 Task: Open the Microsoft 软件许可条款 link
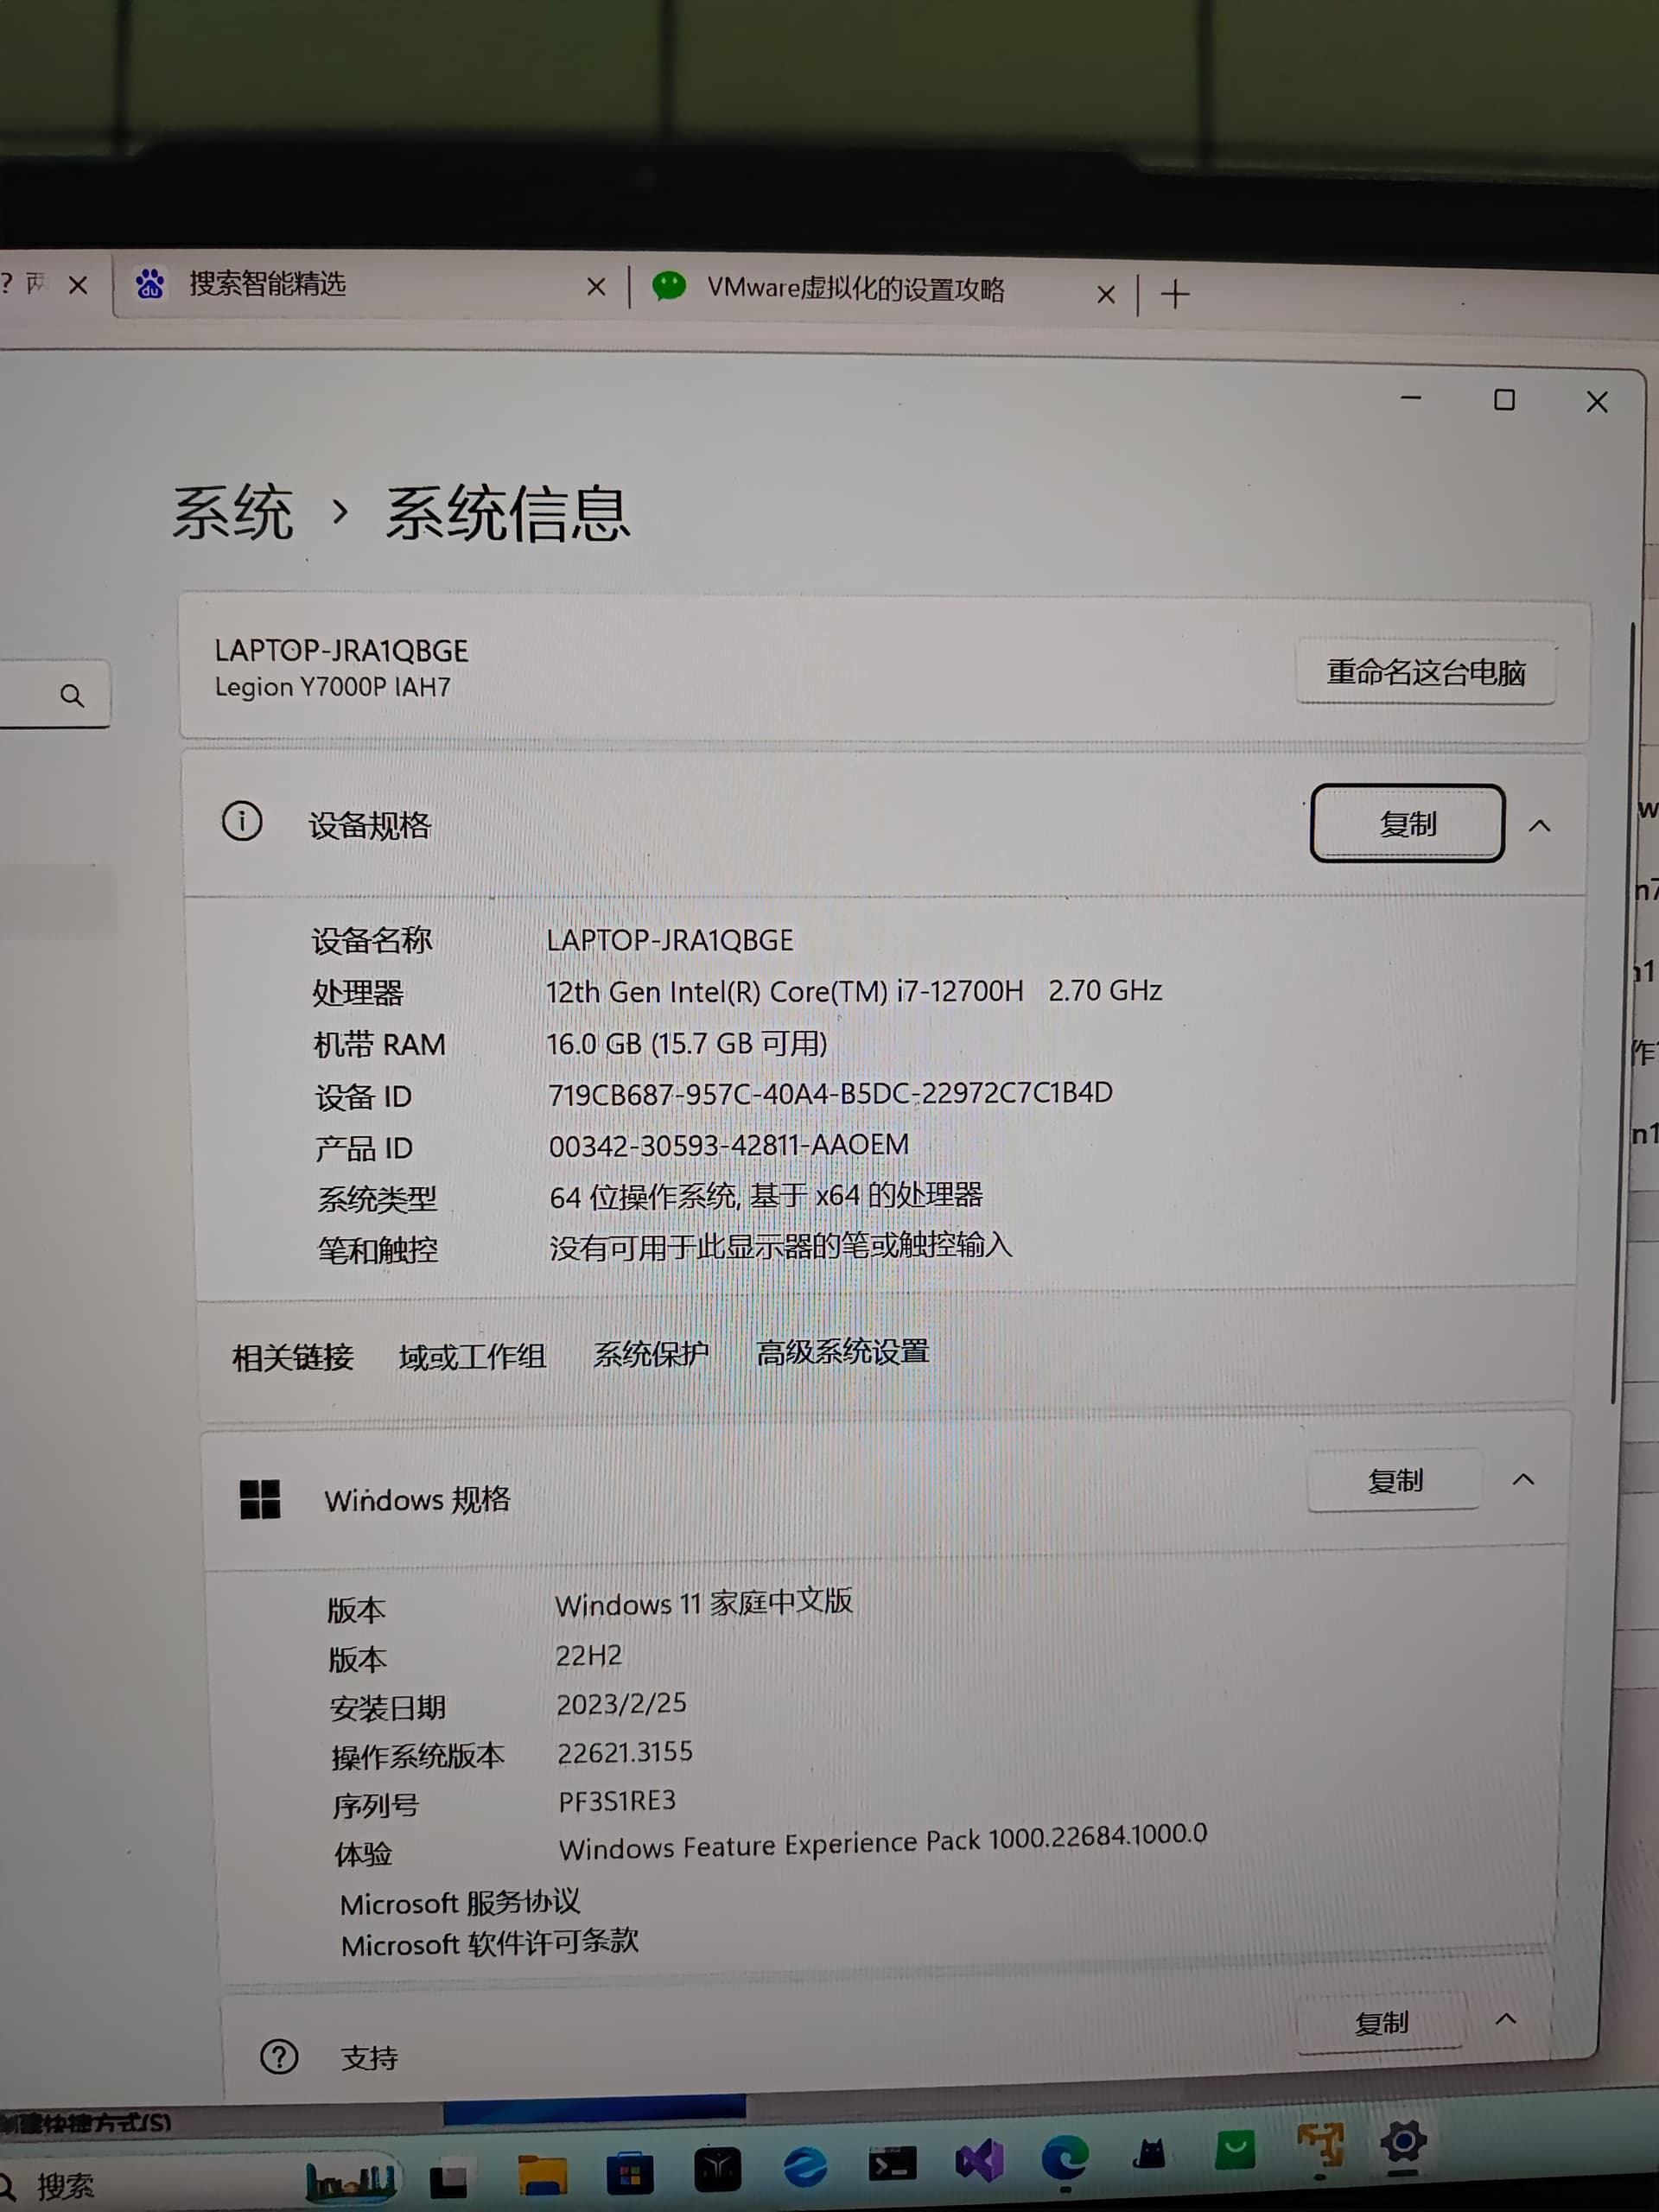click(489, 1943)
